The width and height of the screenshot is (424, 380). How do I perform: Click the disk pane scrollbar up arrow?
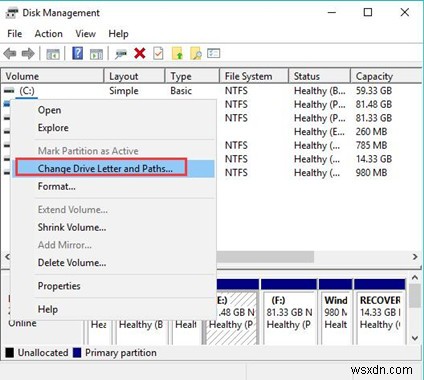pos(415,277)
